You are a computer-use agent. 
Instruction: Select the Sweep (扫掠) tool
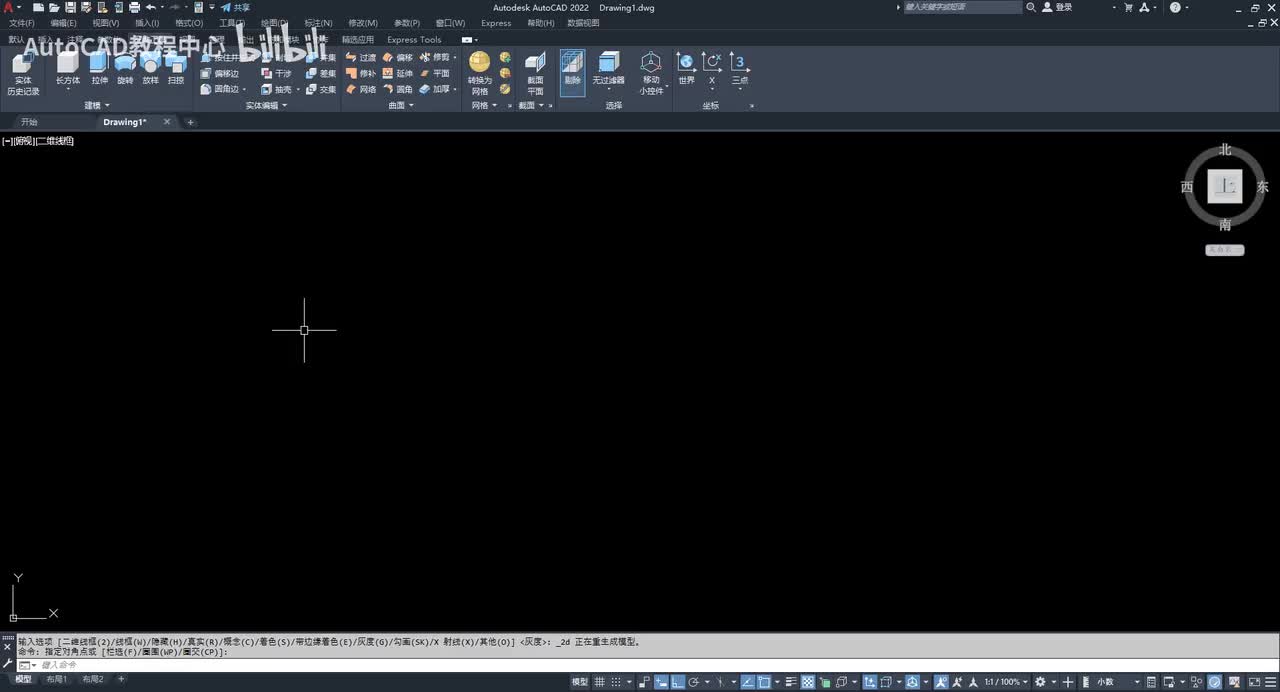pos(176,68)
